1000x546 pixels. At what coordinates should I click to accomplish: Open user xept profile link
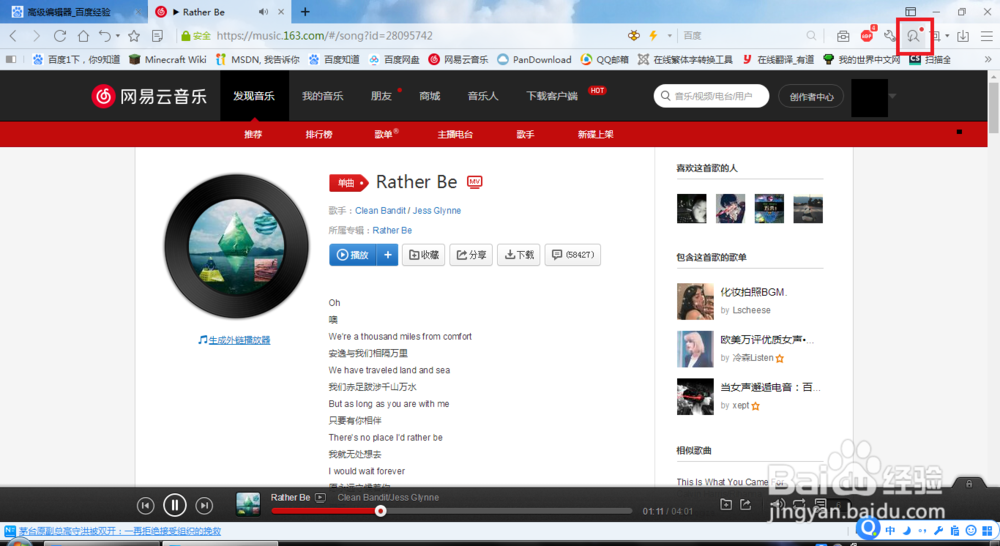point(740,406)
